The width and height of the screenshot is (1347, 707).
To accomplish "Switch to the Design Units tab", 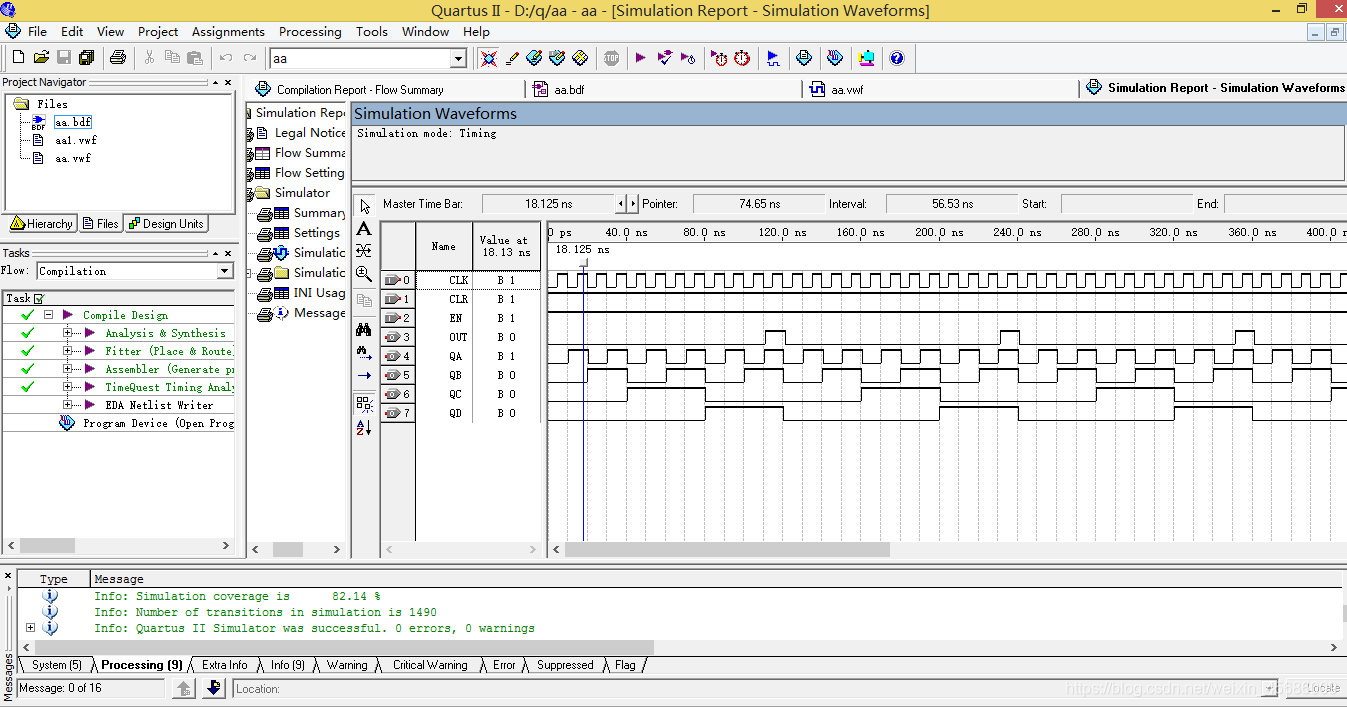I will (166, 223).
